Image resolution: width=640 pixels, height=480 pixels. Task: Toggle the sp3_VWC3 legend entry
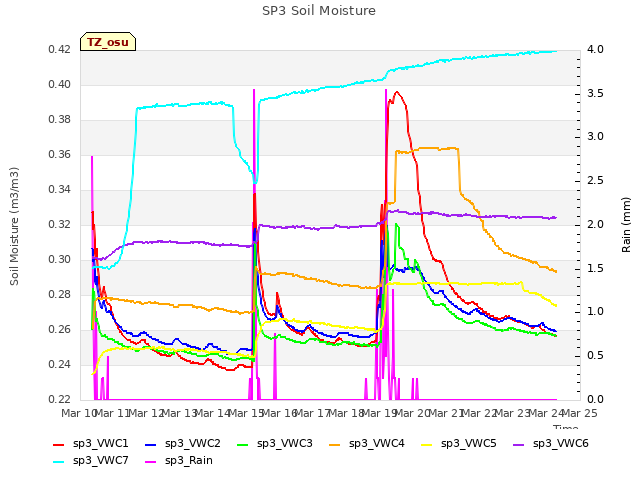(x=275, y=443)
